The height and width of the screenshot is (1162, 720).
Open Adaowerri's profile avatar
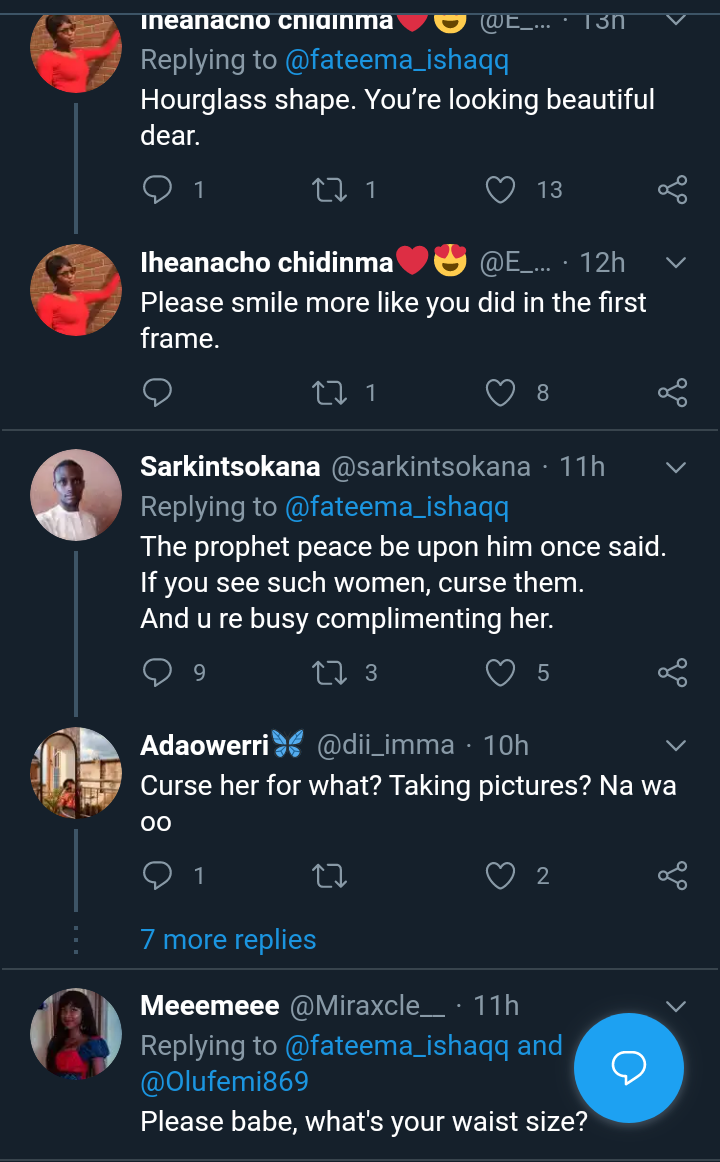(x=76, y=773)
